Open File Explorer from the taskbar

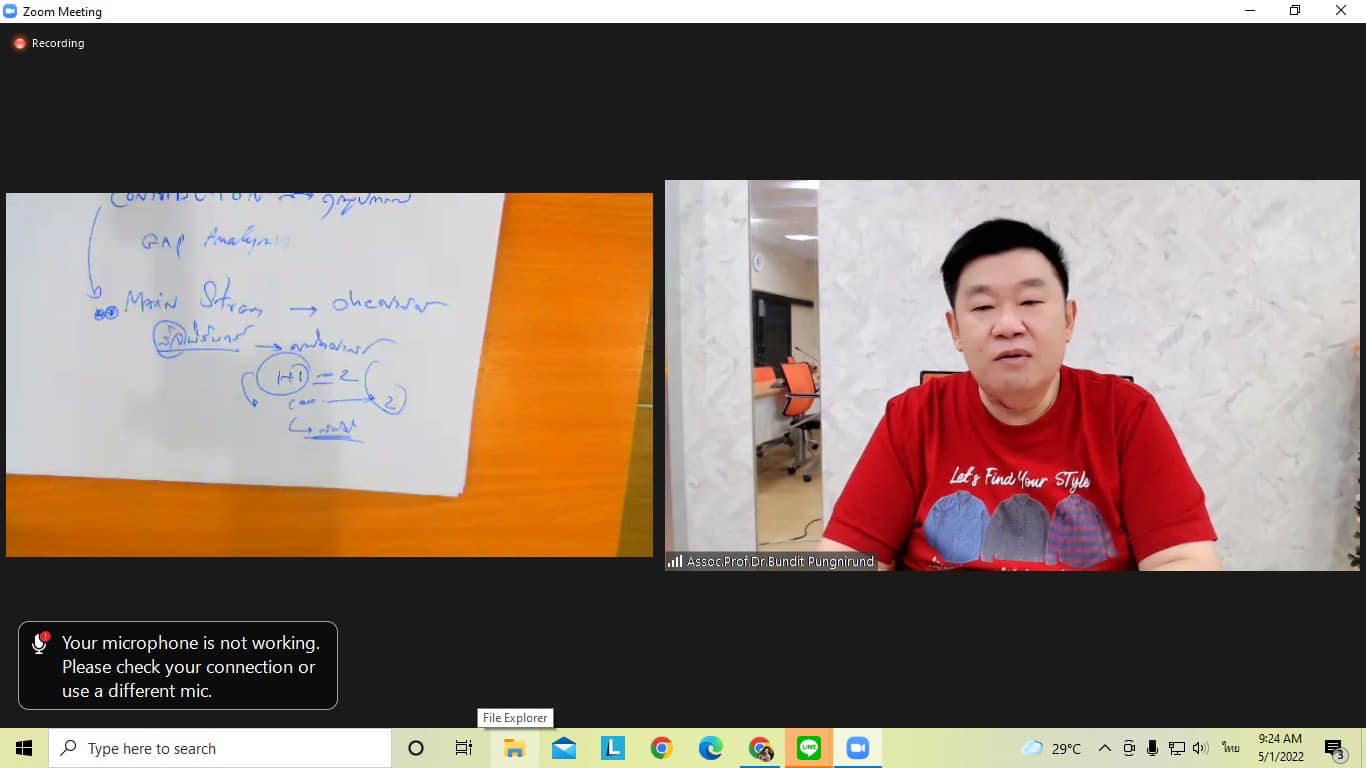click(515, 748)
